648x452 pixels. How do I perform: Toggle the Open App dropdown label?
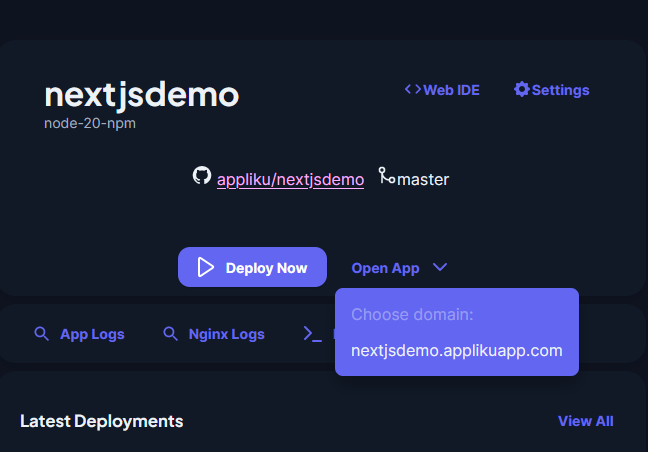(385, 268)
